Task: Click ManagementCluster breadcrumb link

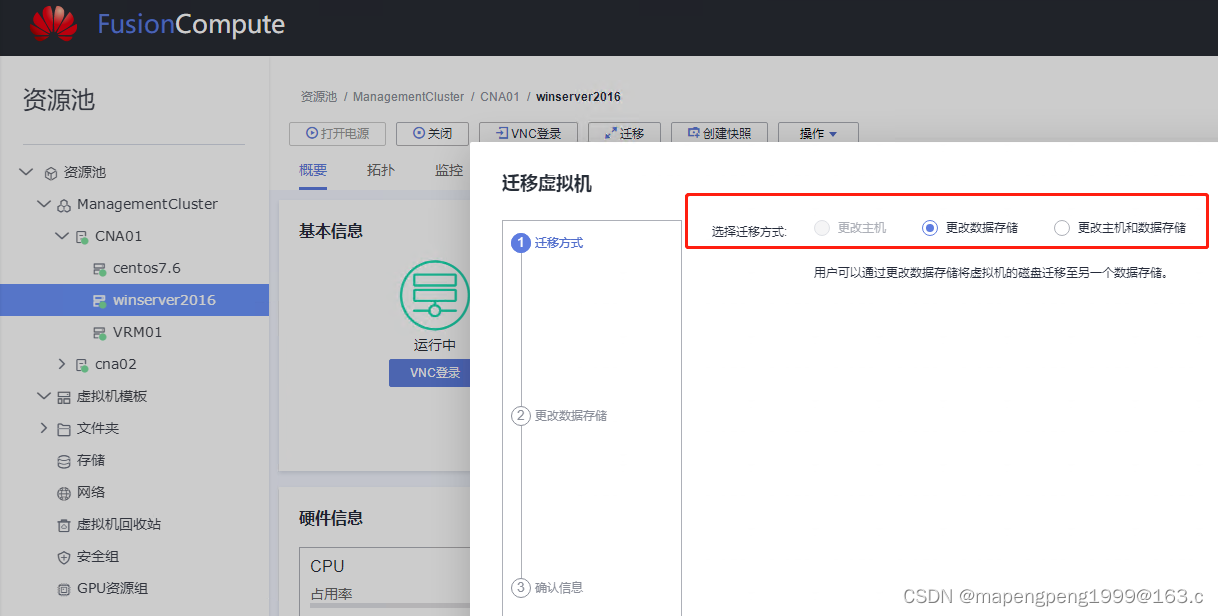Action: point(409,97)
